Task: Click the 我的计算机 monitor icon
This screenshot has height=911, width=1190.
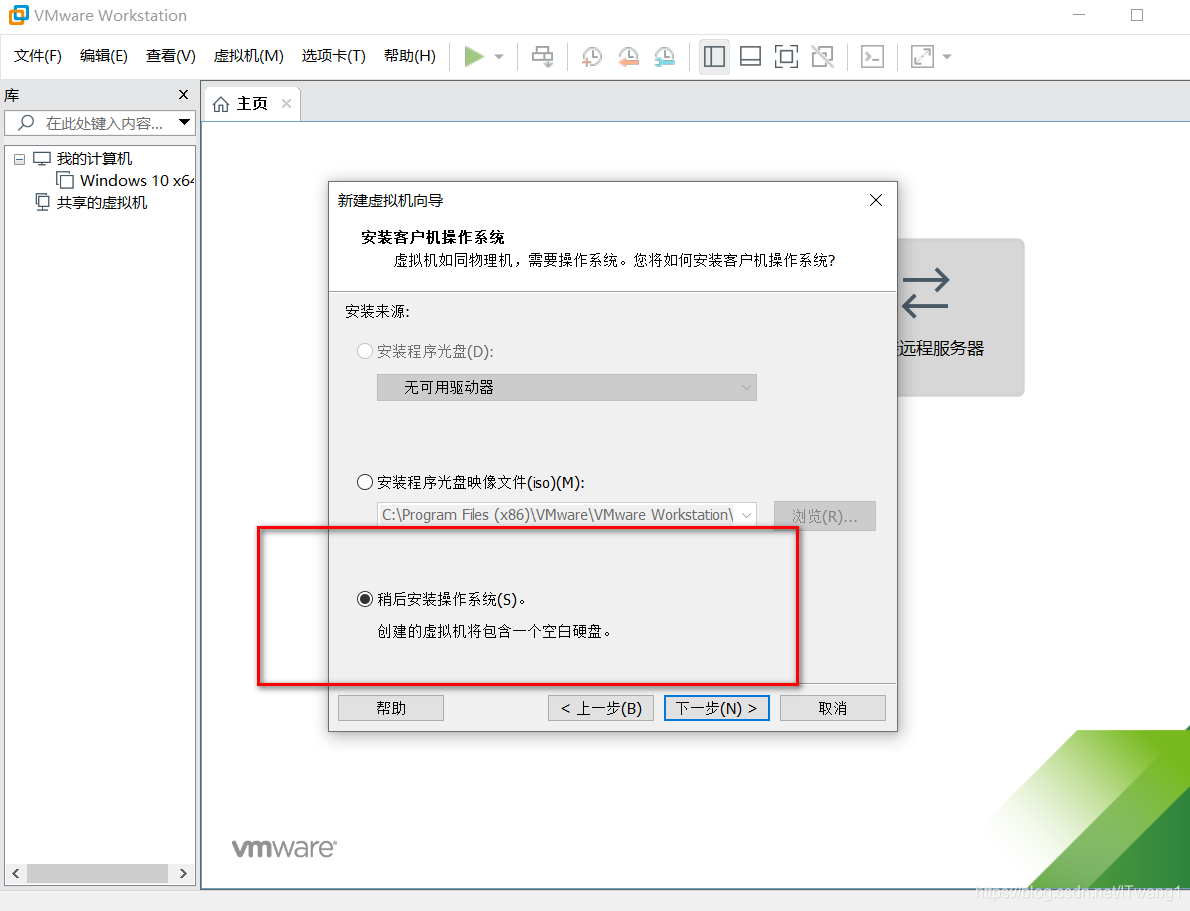Action: 42,159
